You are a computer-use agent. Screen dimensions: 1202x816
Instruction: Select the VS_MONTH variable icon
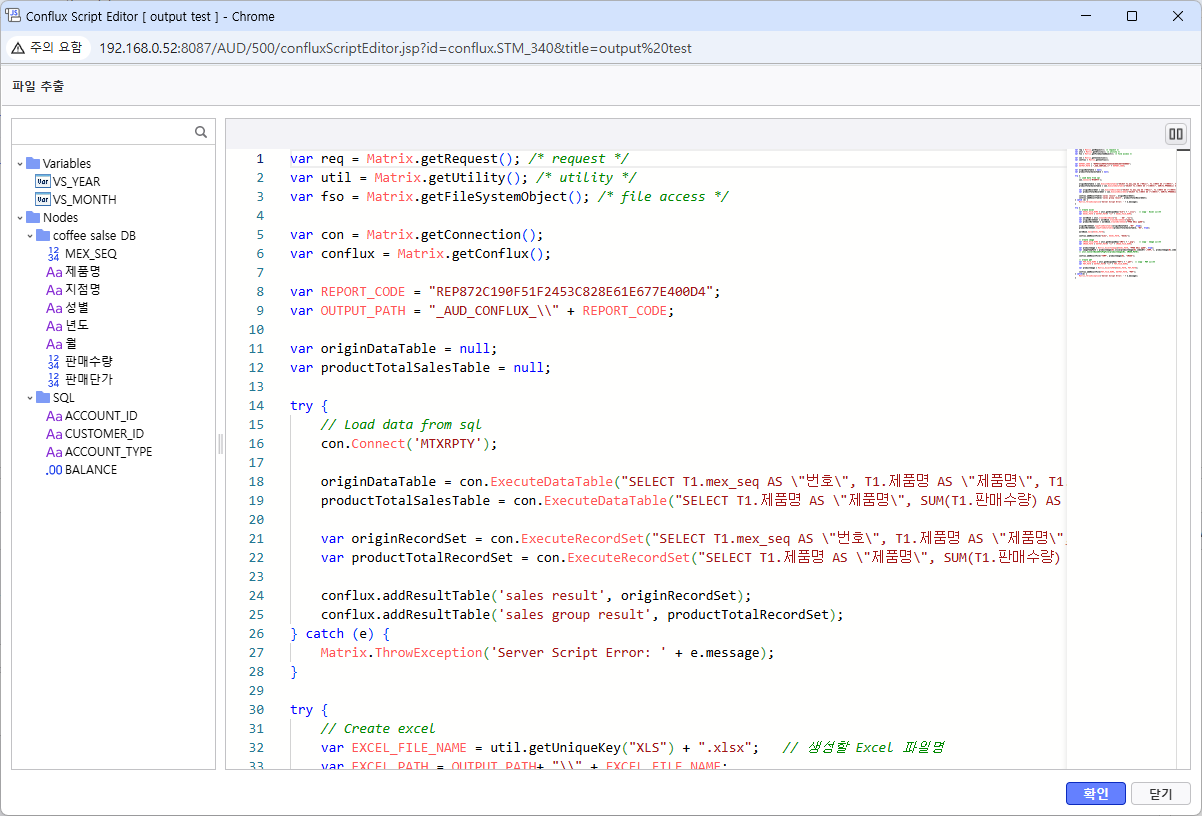[42, 199]
